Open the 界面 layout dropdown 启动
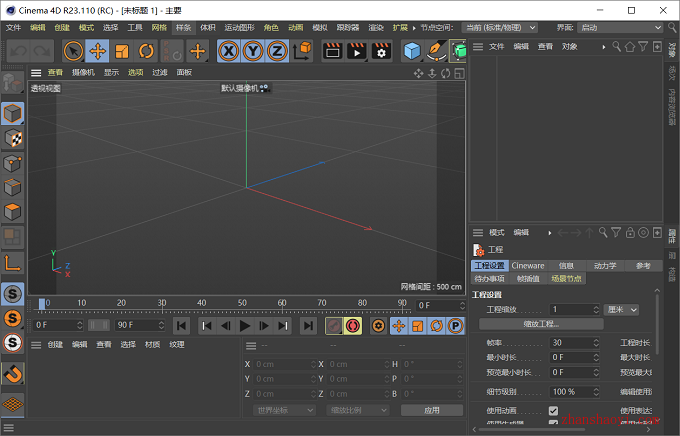Image resolution: width=680 pixels, height=436 pixels. click(x=620, y=28)
